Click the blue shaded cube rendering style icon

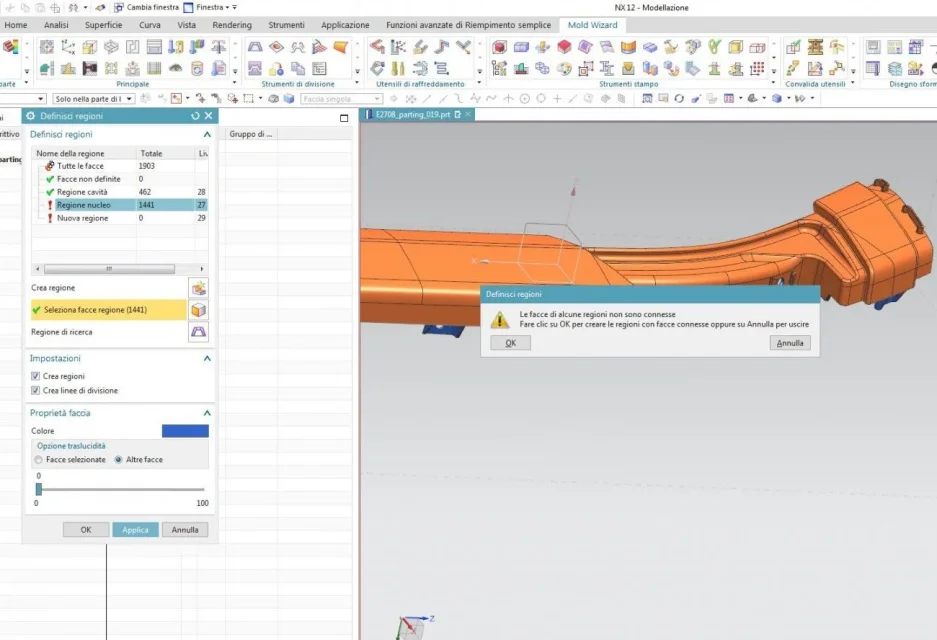(776, 99)
